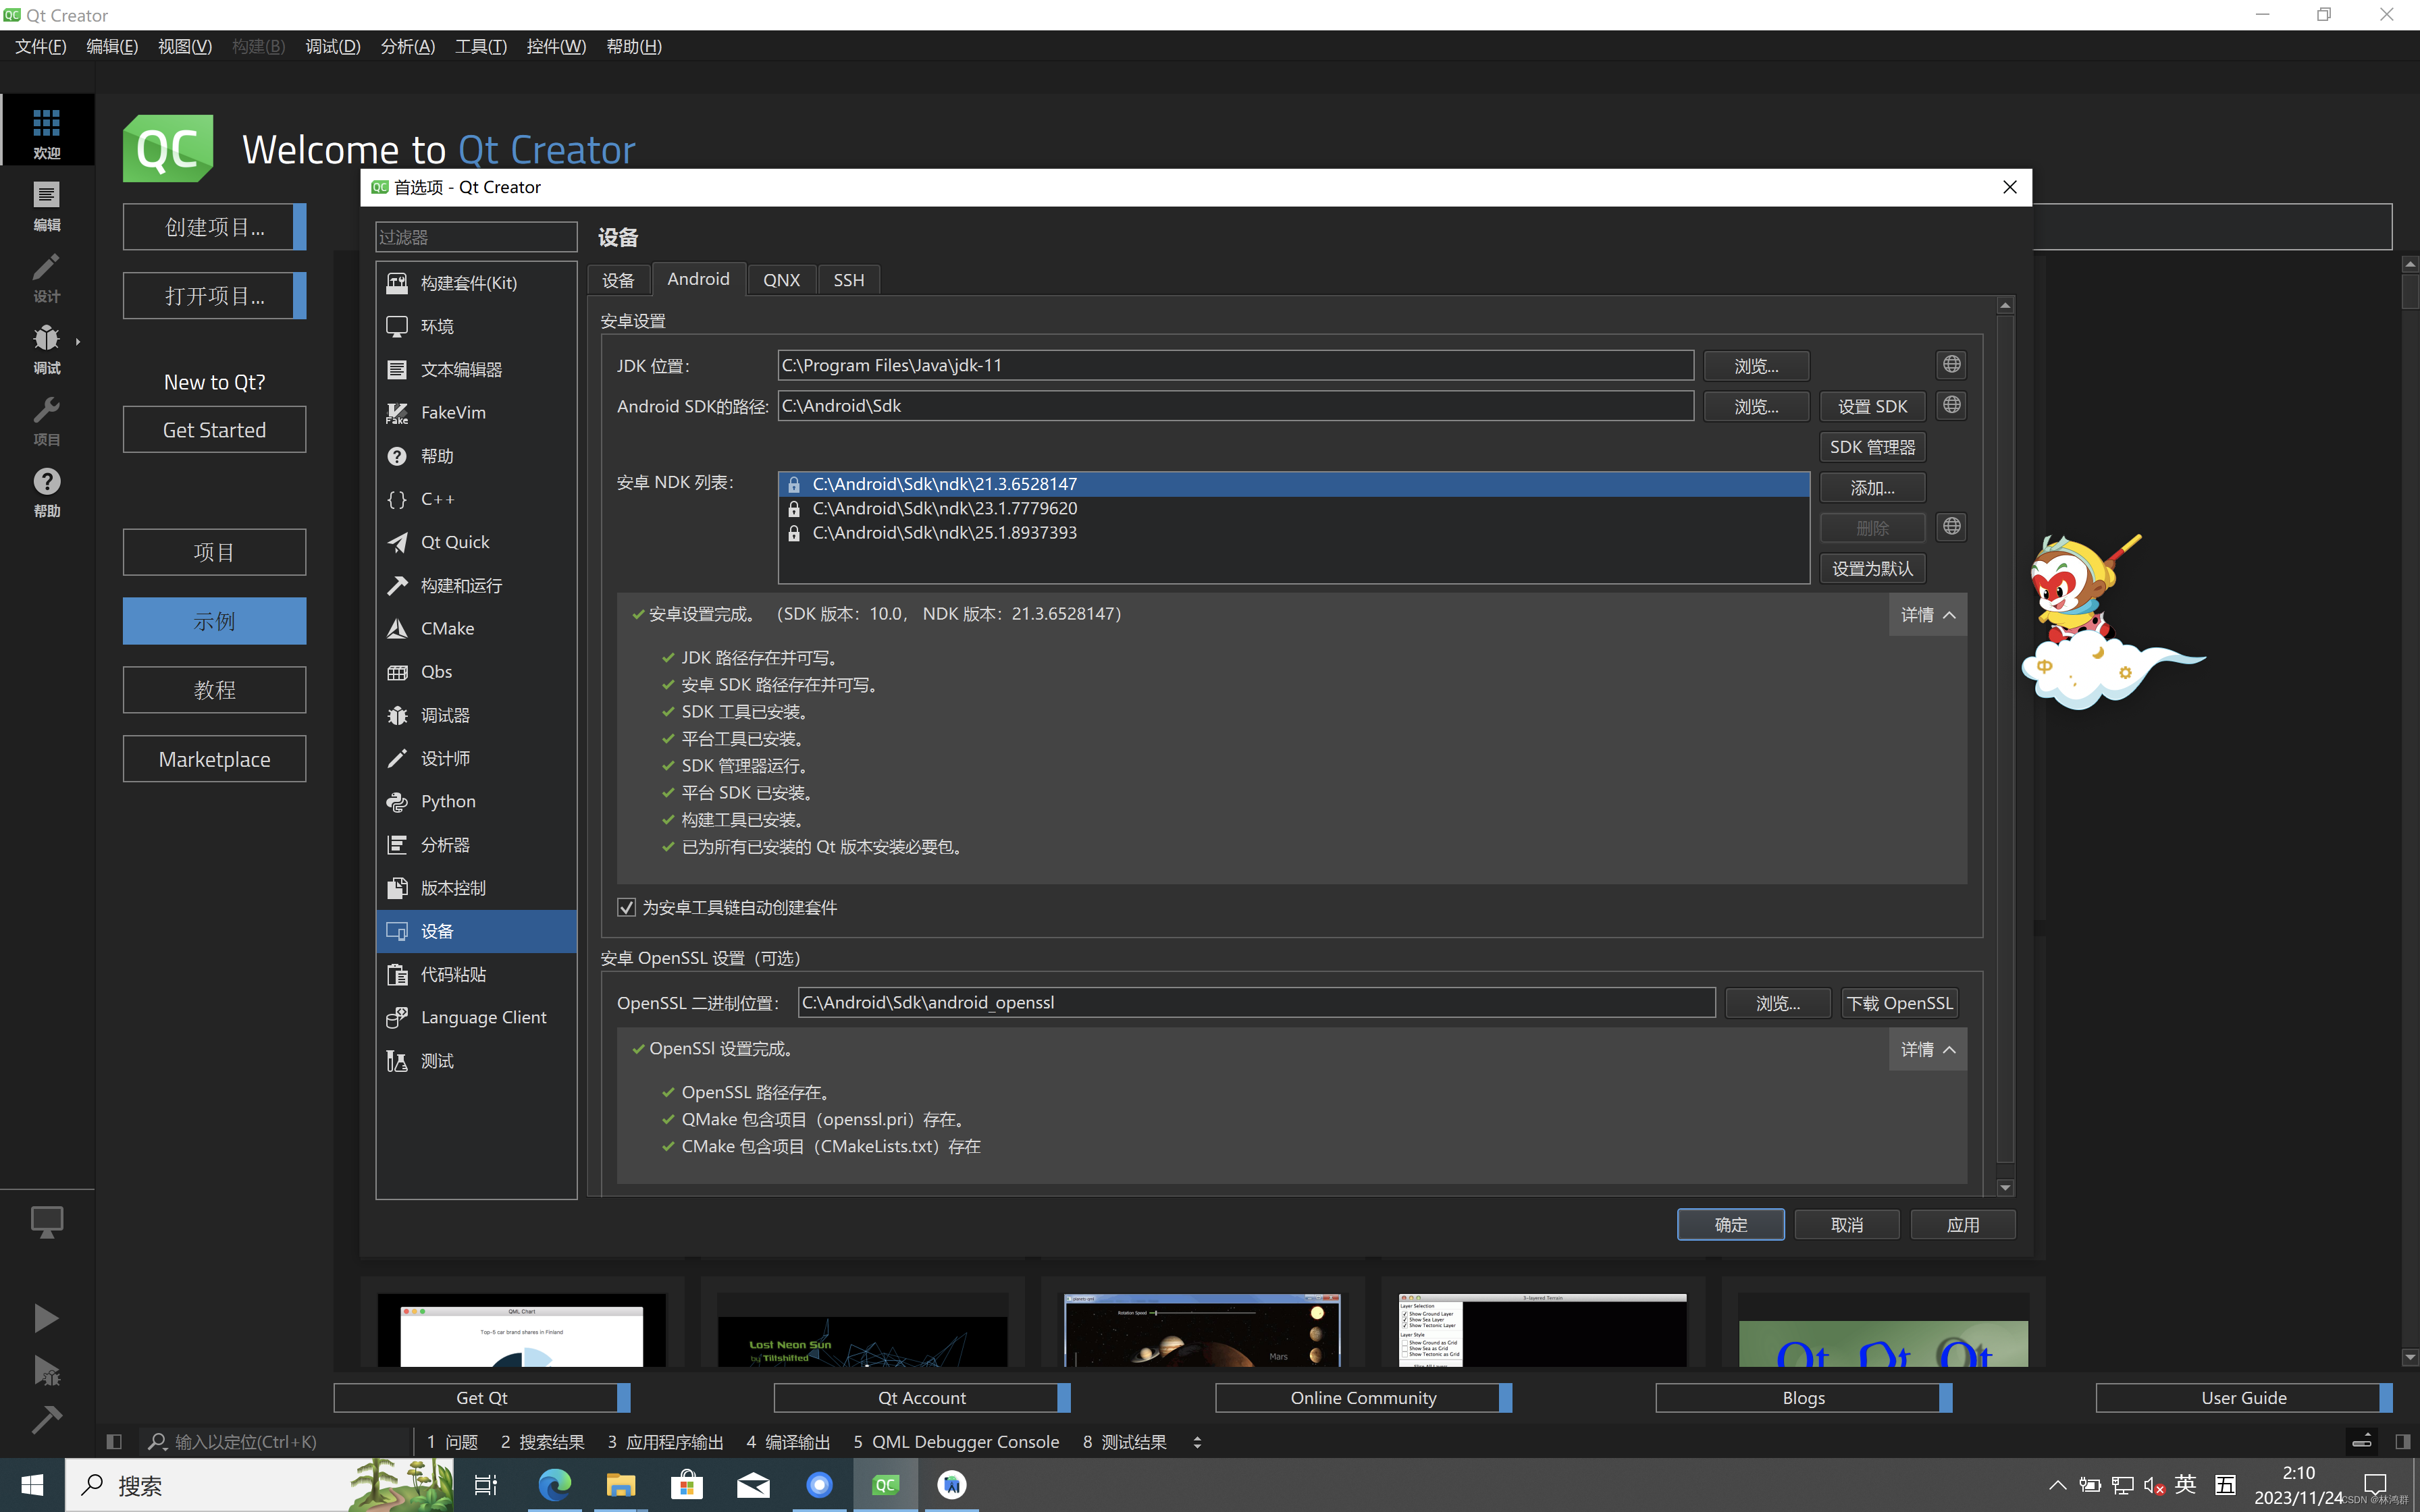This screenshot has height=1512, width=2420.
Task: Switch to 编辑 (Edit) mode in sidebar
Action: [47, 206]
